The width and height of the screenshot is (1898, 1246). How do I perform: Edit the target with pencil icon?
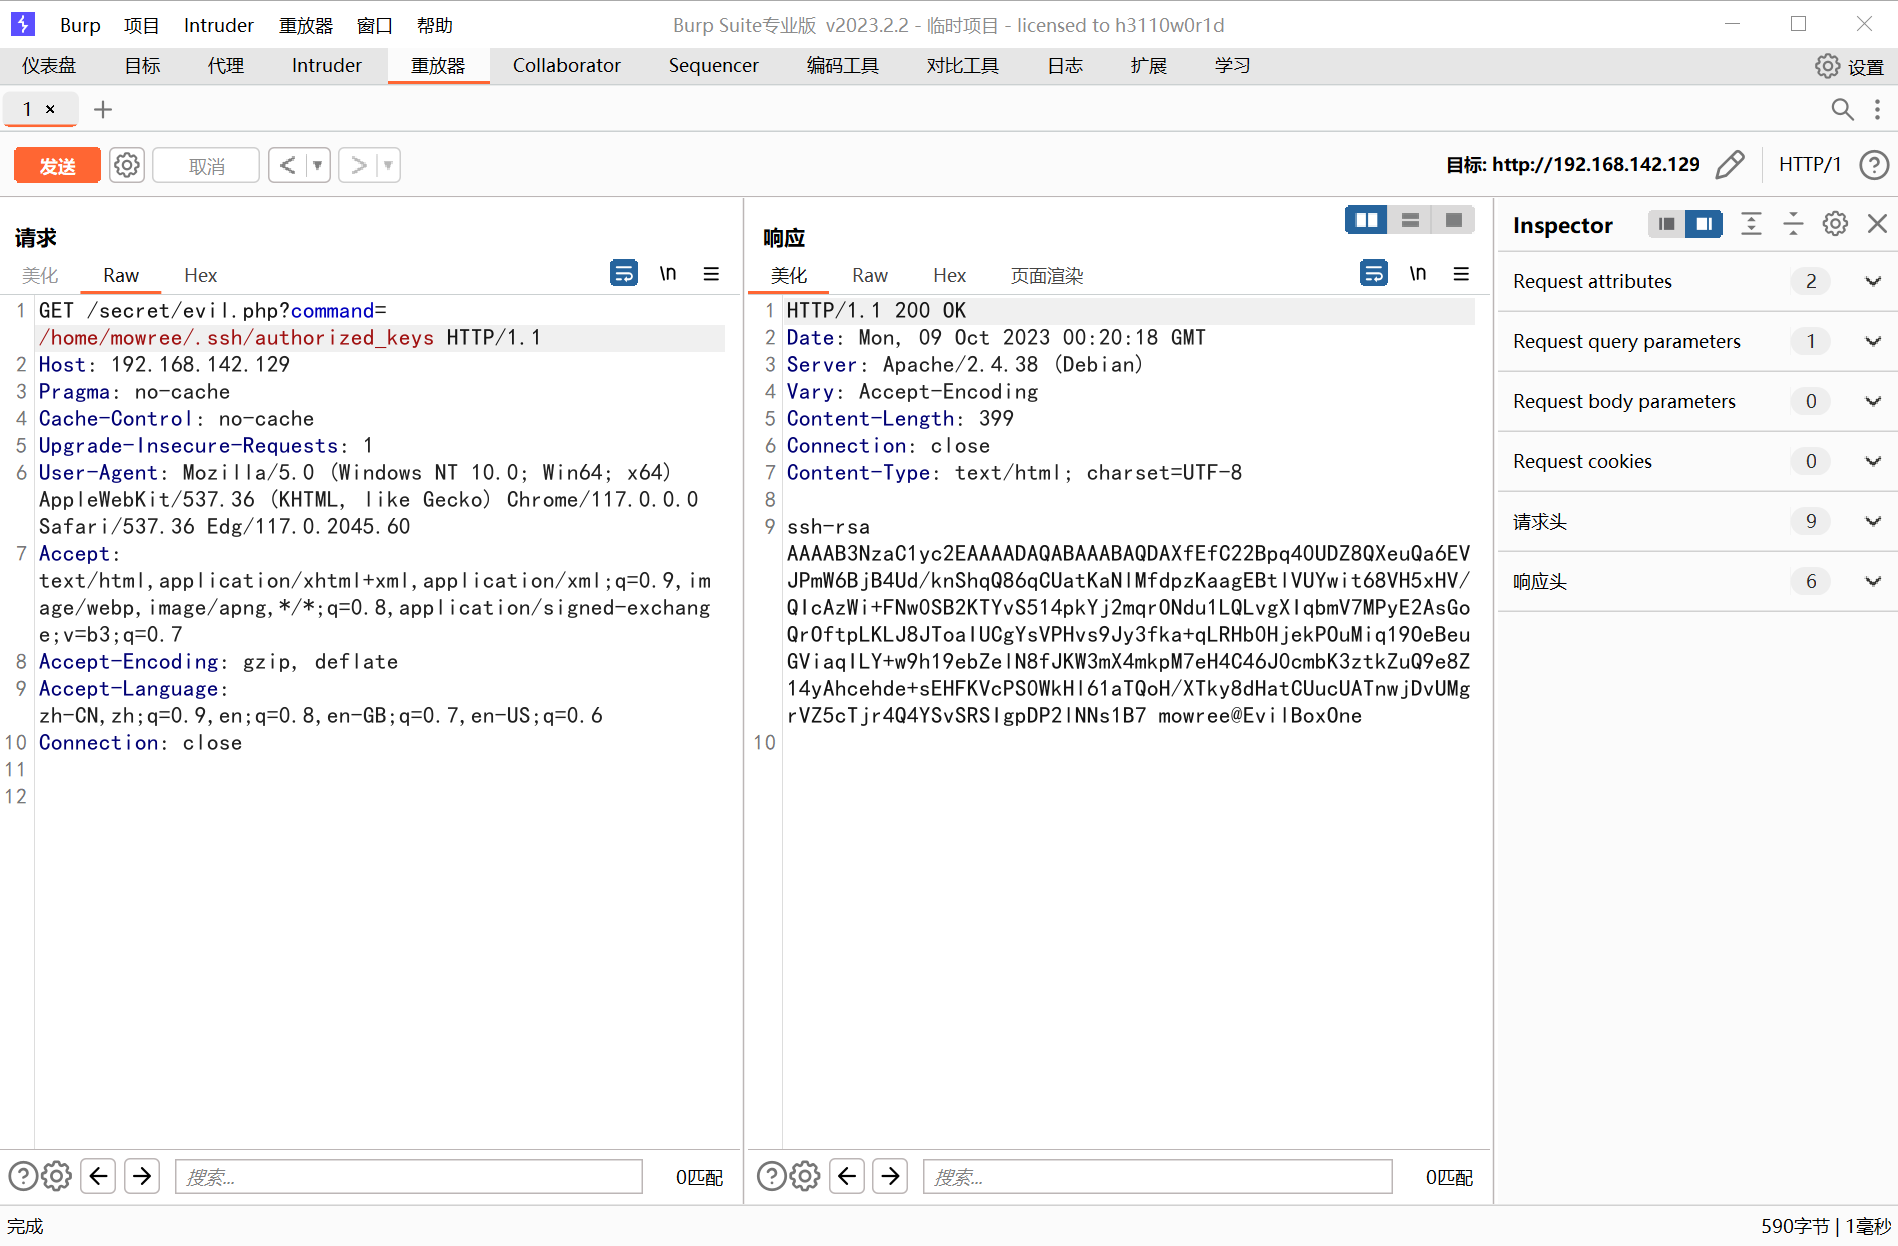(1730, 164)
